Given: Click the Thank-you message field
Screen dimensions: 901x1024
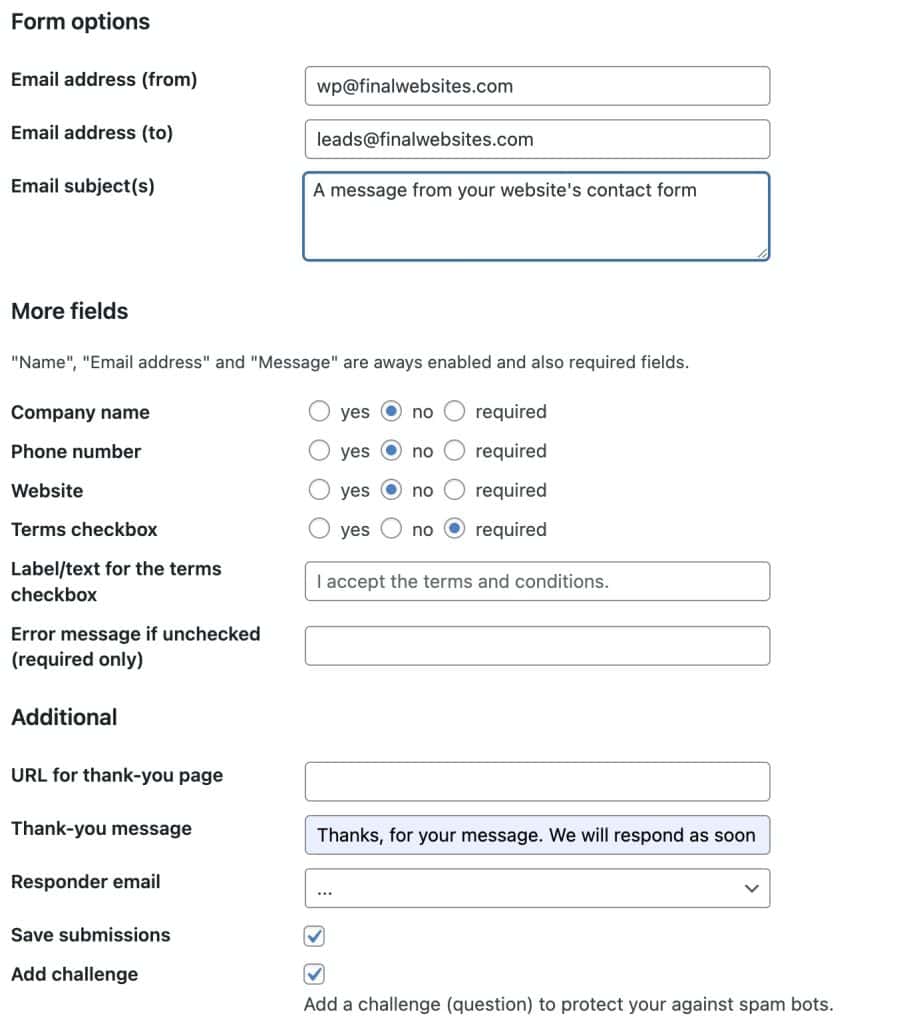Looking at the screenshot, I should pos(536,835).
